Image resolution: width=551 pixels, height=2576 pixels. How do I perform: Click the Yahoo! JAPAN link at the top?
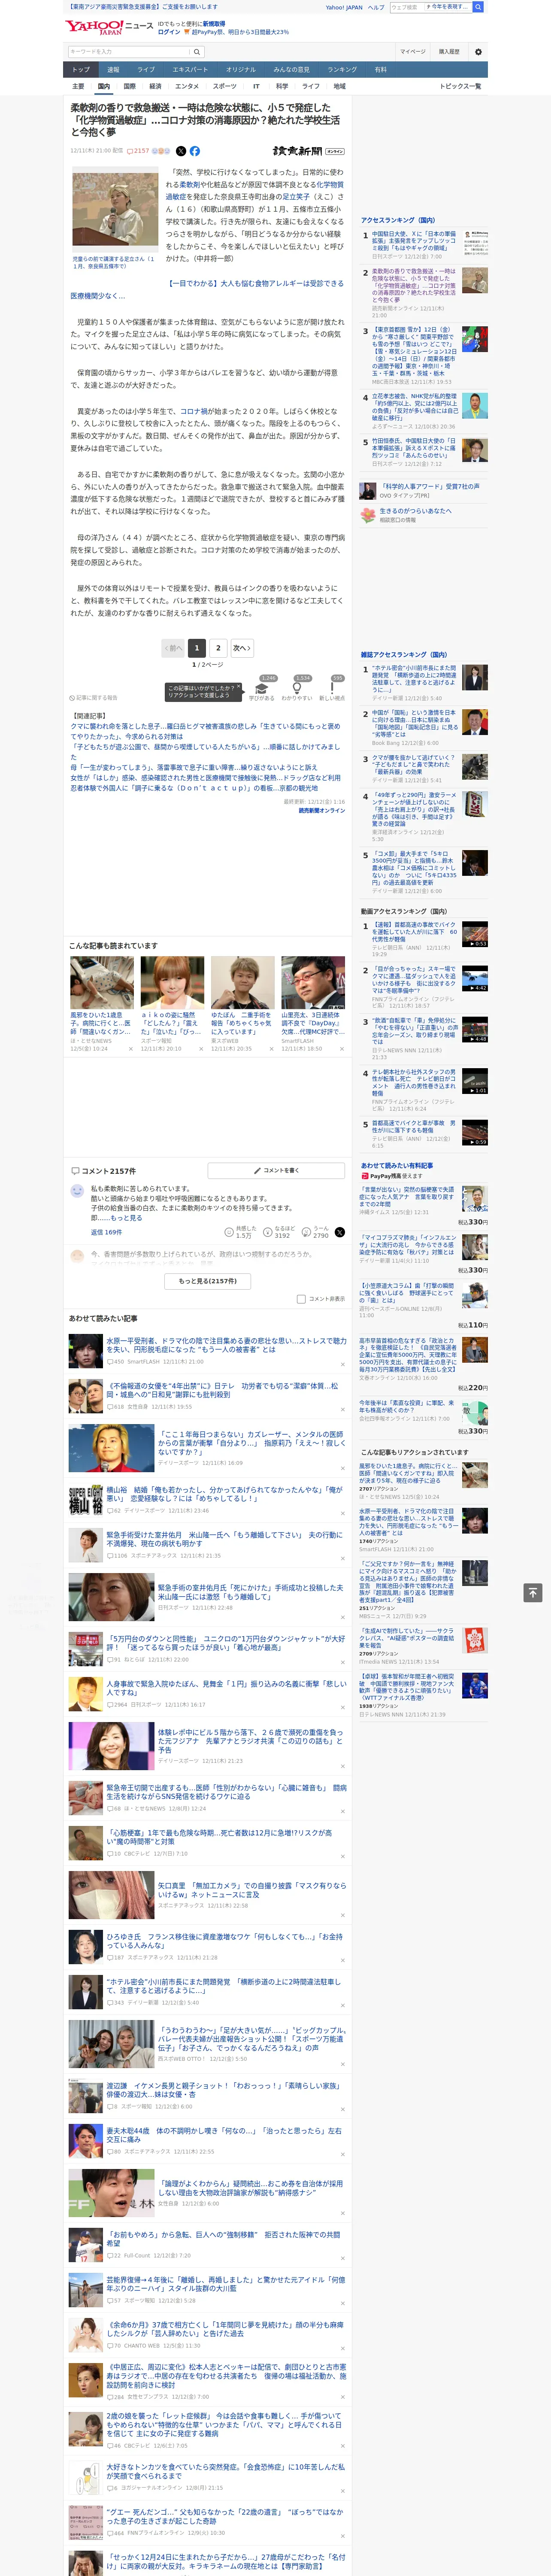[344, 7]
